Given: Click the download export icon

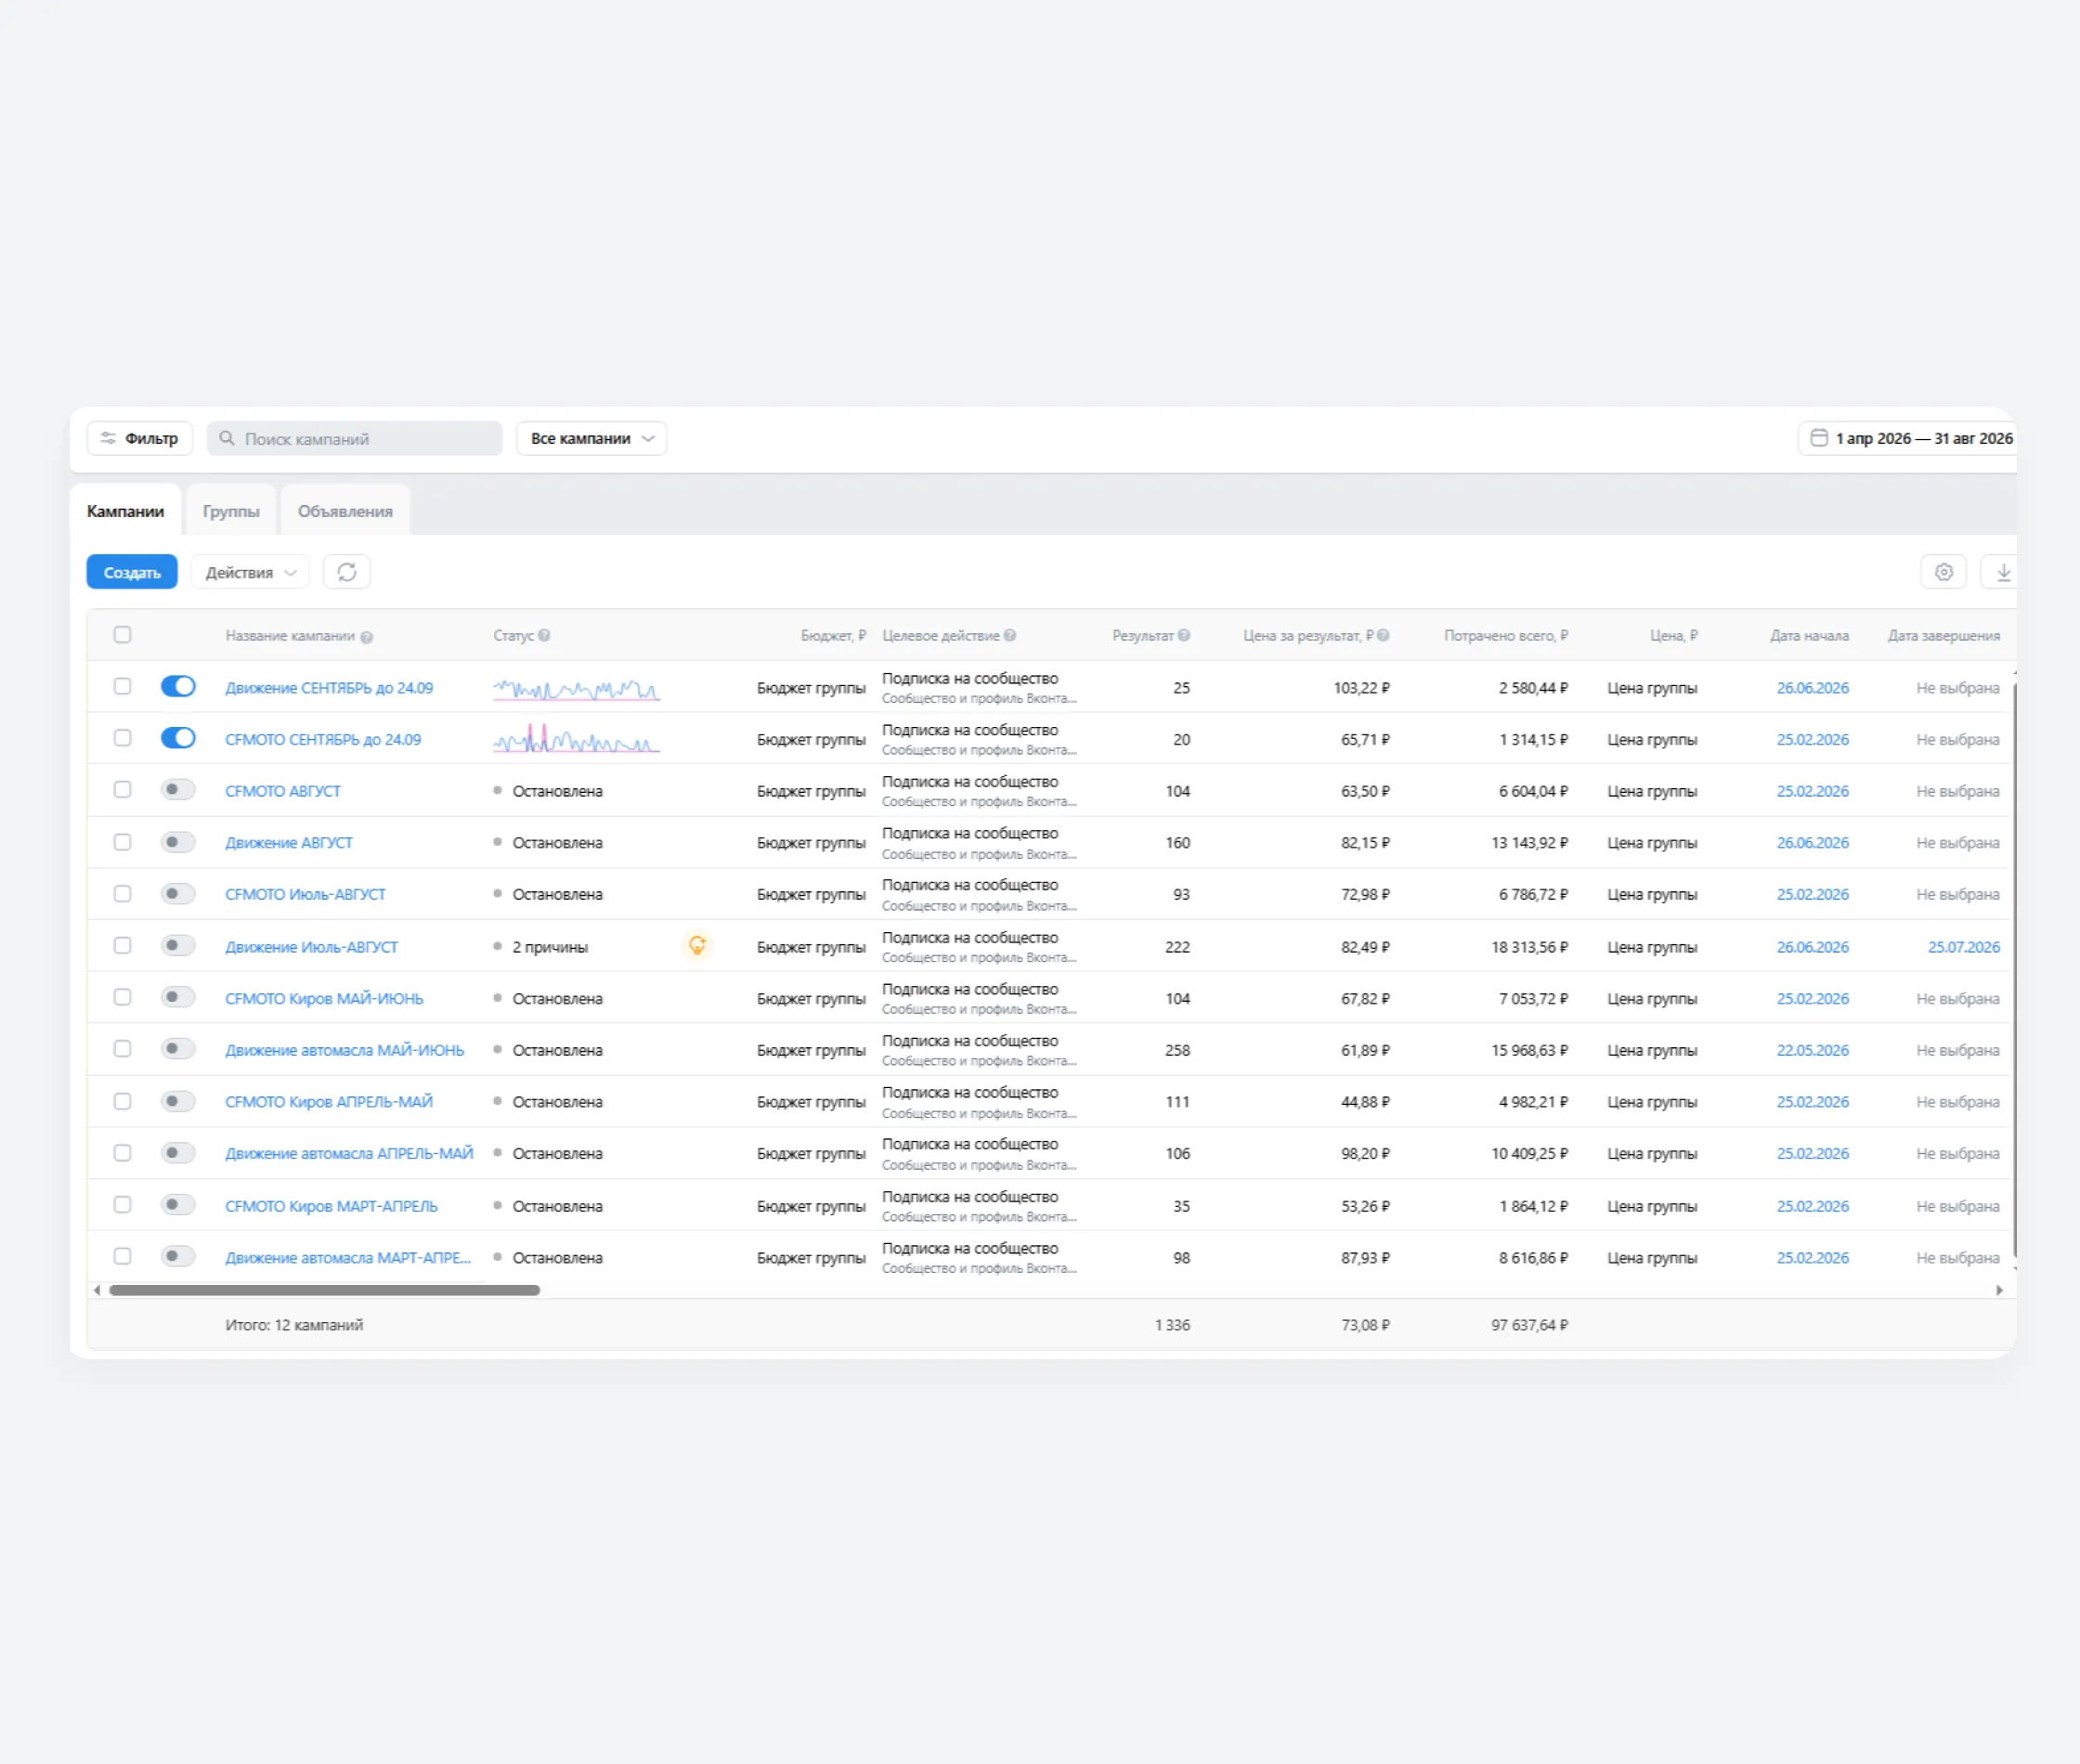Looking at the screenshot, I should [x=2002, y=572].
